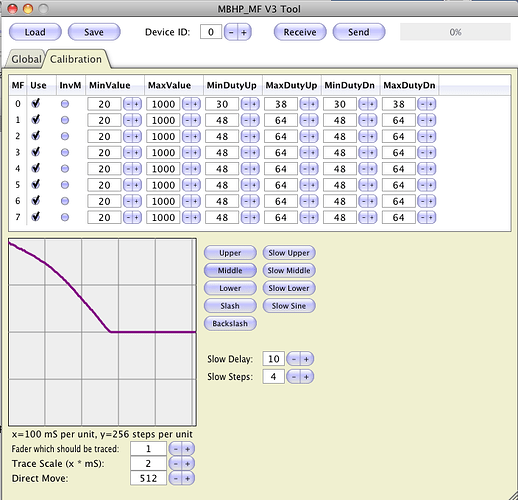The width and height of the screenshot is (518, 500).
Task: Select the Calibration tab
Action: click(76, 59)
